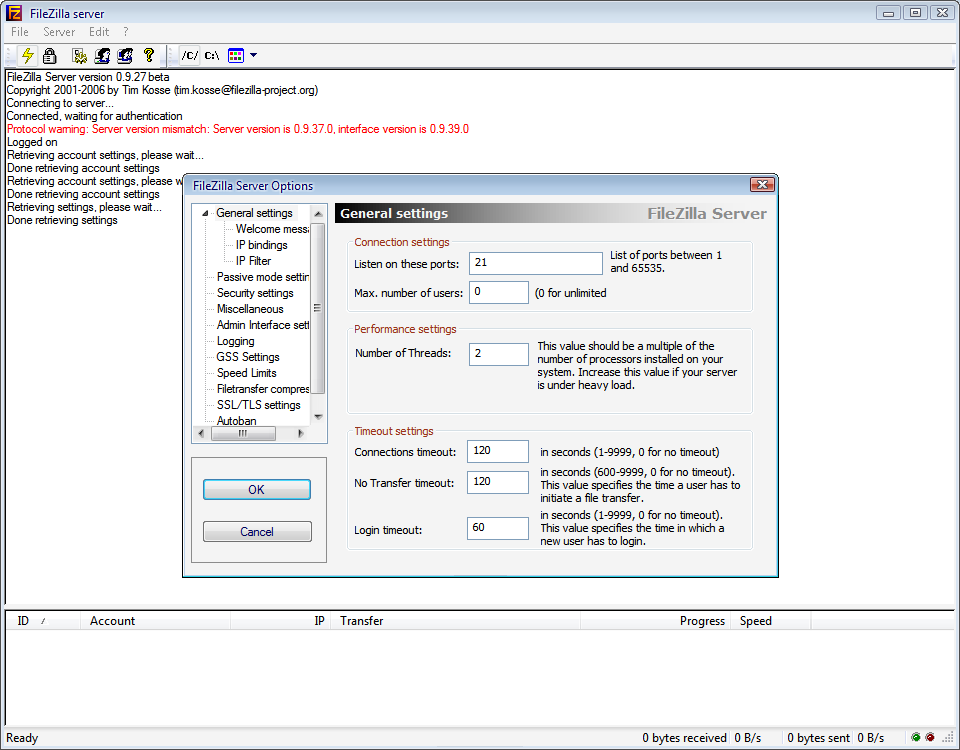The height and width of the screenshot is (750, 960).
Task: Click the Login timeout field
Action: pyautogui.click(x=498, y=528)
